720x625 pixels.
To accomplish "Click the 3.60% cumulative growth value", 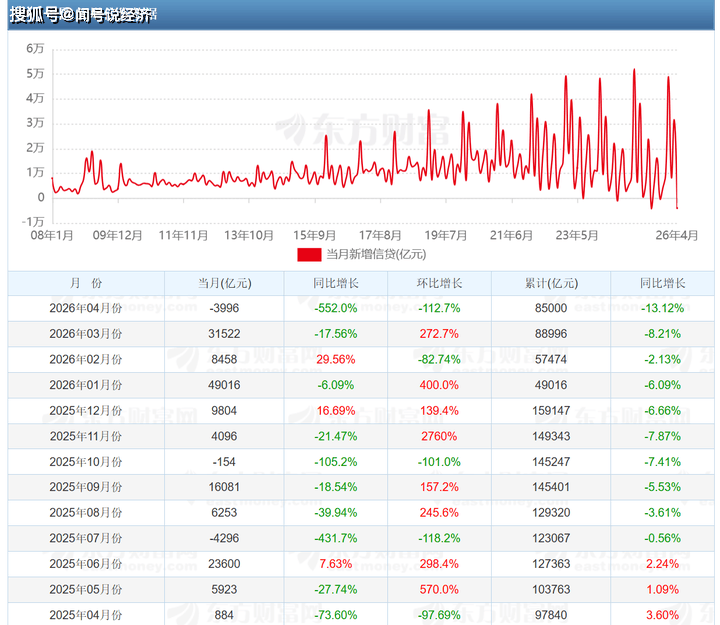I will click(x=663, y=615).
